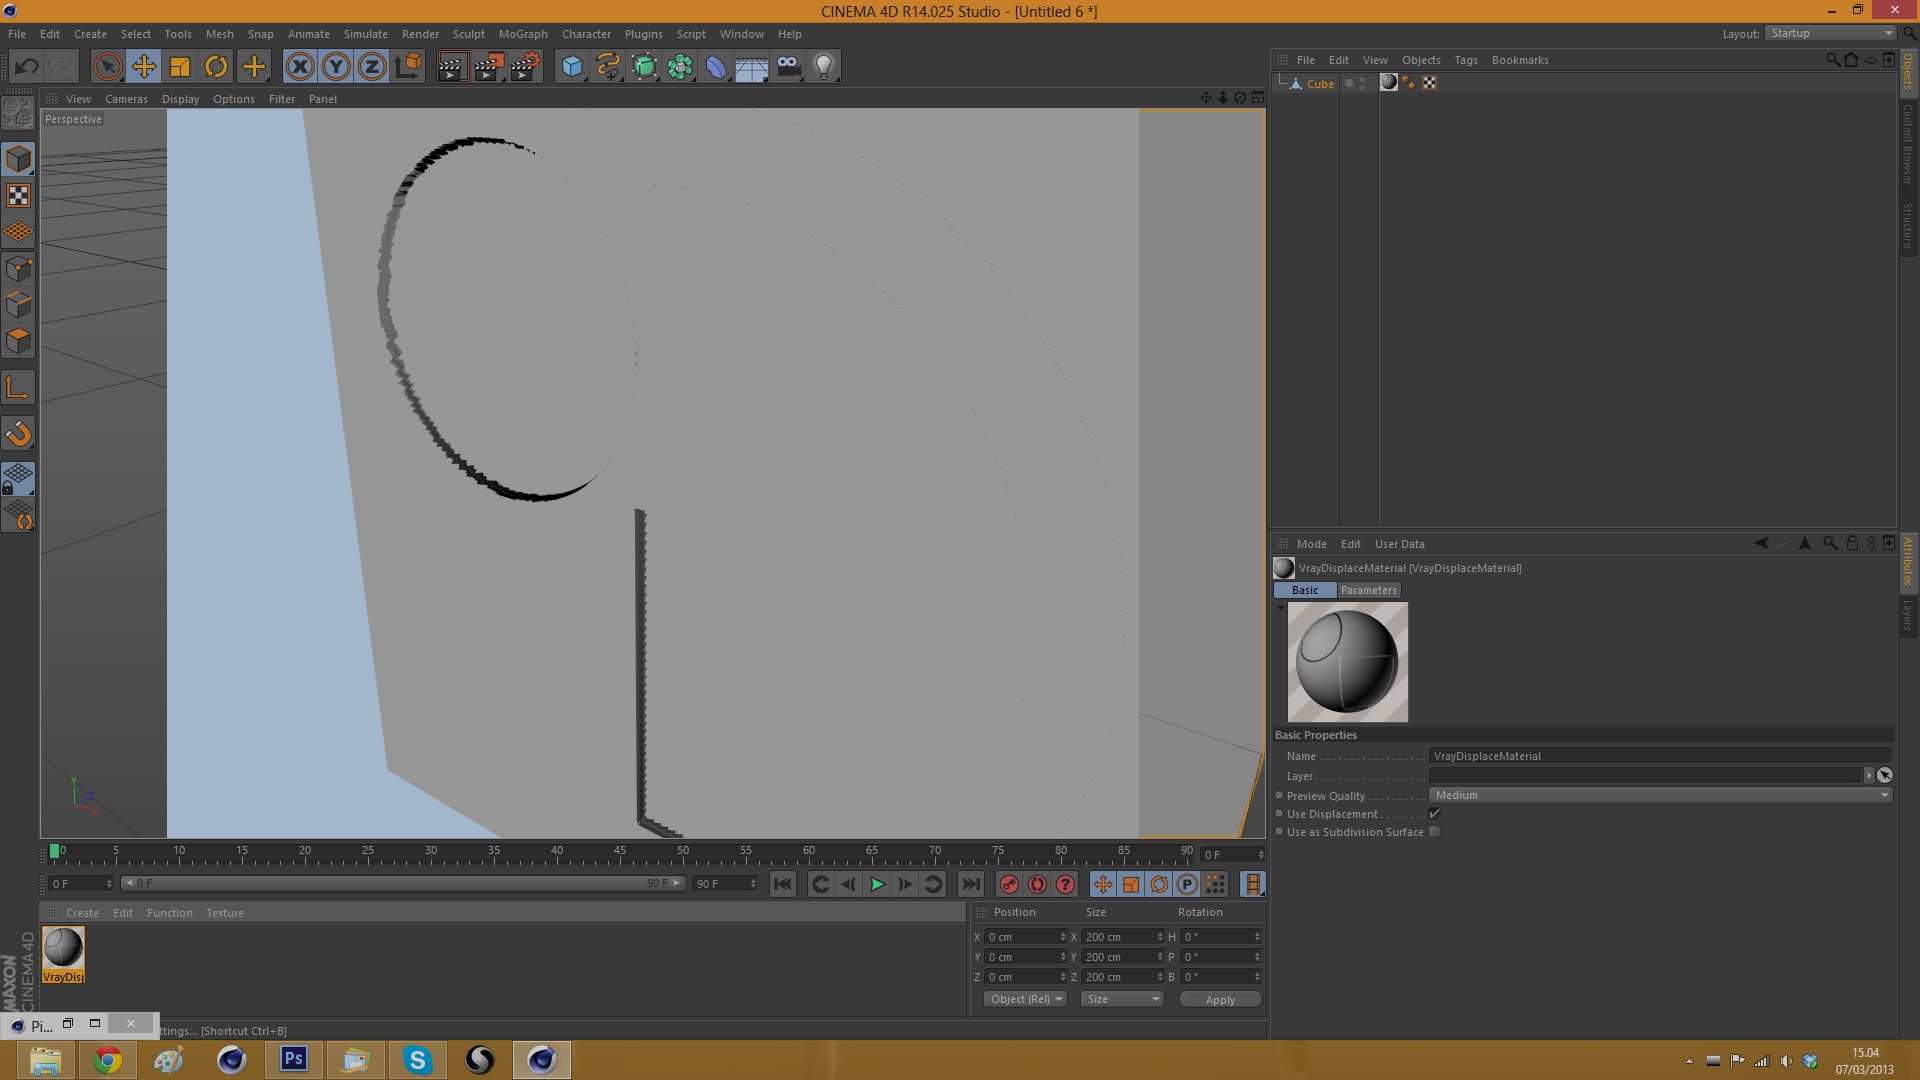1920x1080 pixels.
Task: Open Edit Render Settings icon
Action: click(x=525, y=67)
